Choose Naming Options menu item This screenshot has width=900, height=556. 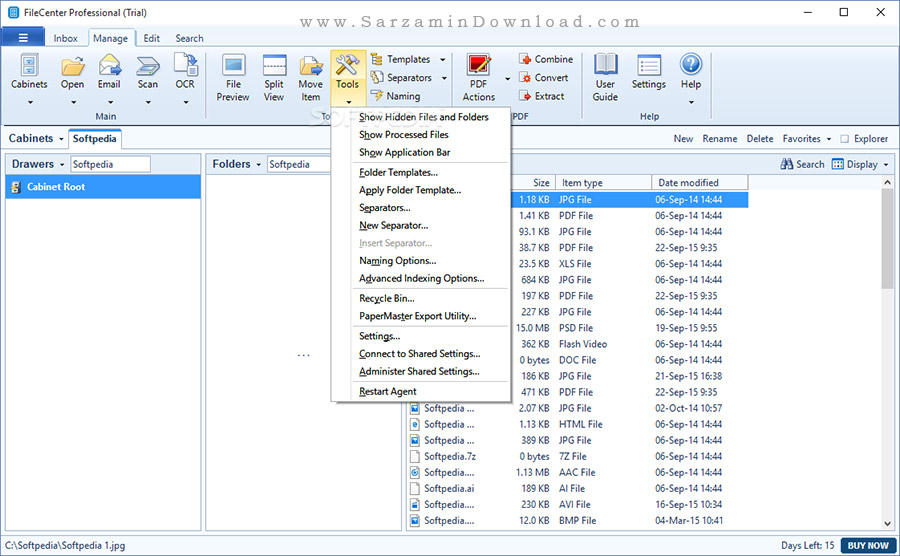pyautogui.click(x=398, y=261)
